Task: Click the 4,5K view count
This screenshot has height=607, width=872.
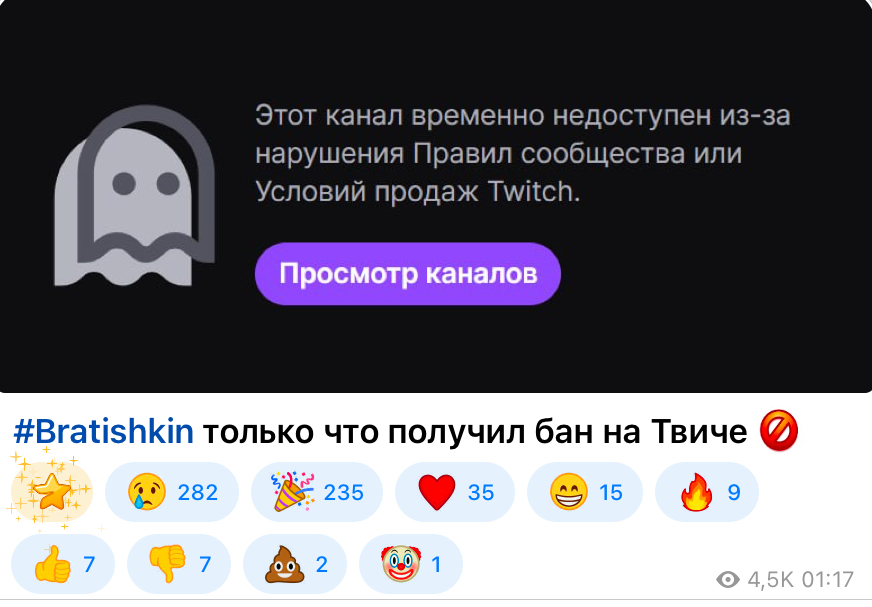Action: coord(770,580)
